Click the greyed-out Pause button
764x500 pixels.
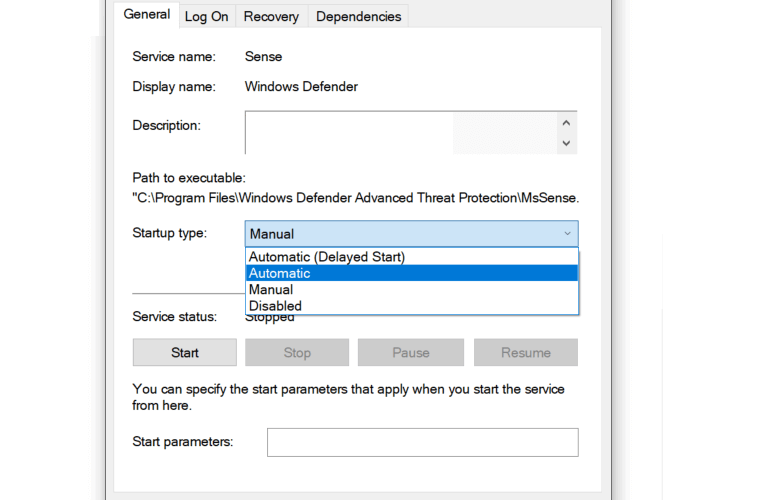coord(411,352)
